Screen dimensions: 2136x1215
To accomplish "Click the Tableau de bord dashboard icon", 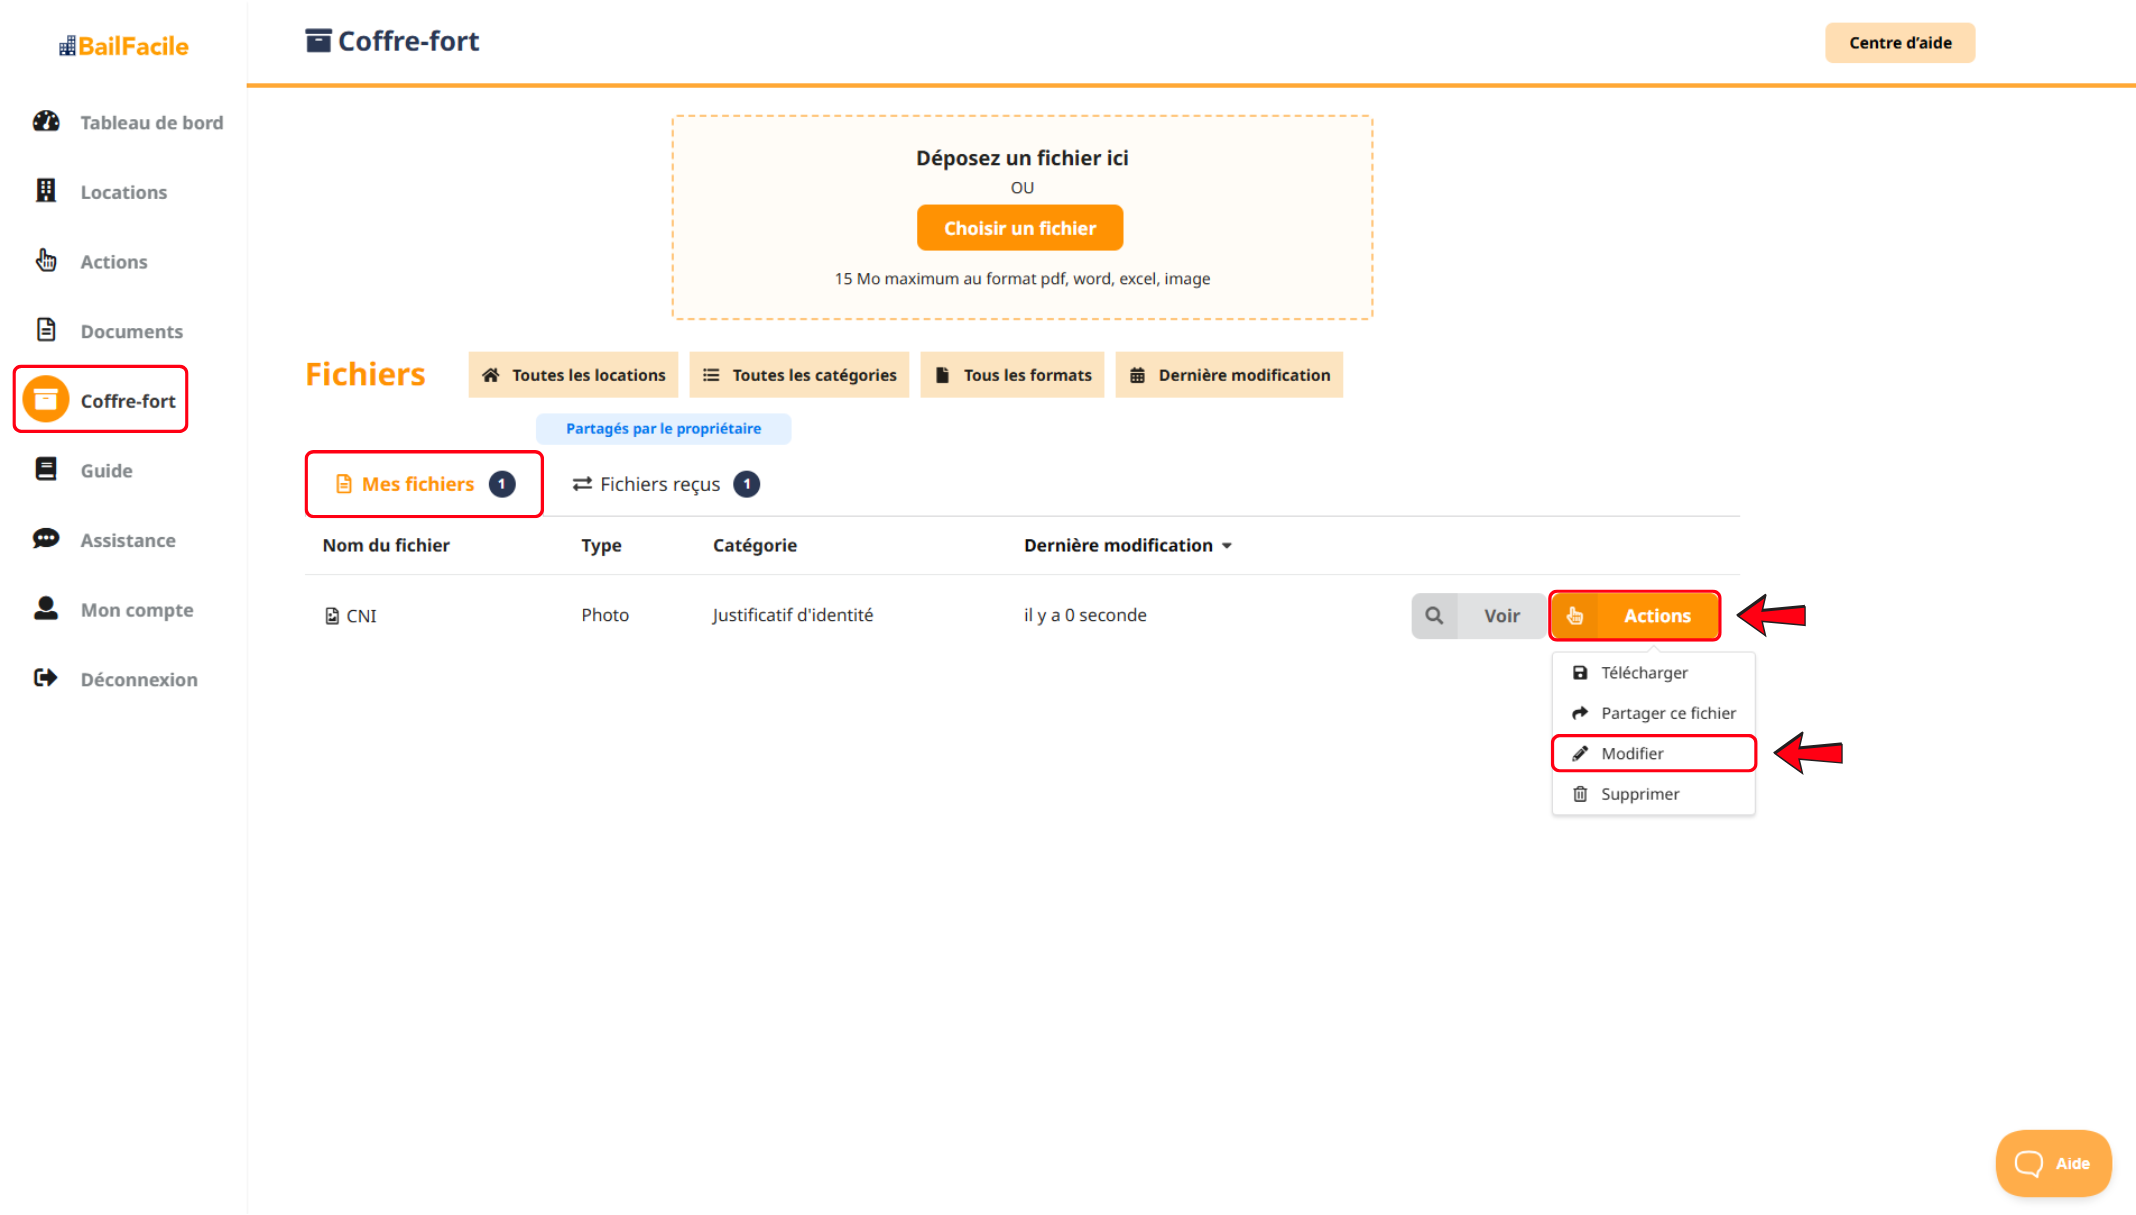I will pyautogui.click(x=46, y=122).
